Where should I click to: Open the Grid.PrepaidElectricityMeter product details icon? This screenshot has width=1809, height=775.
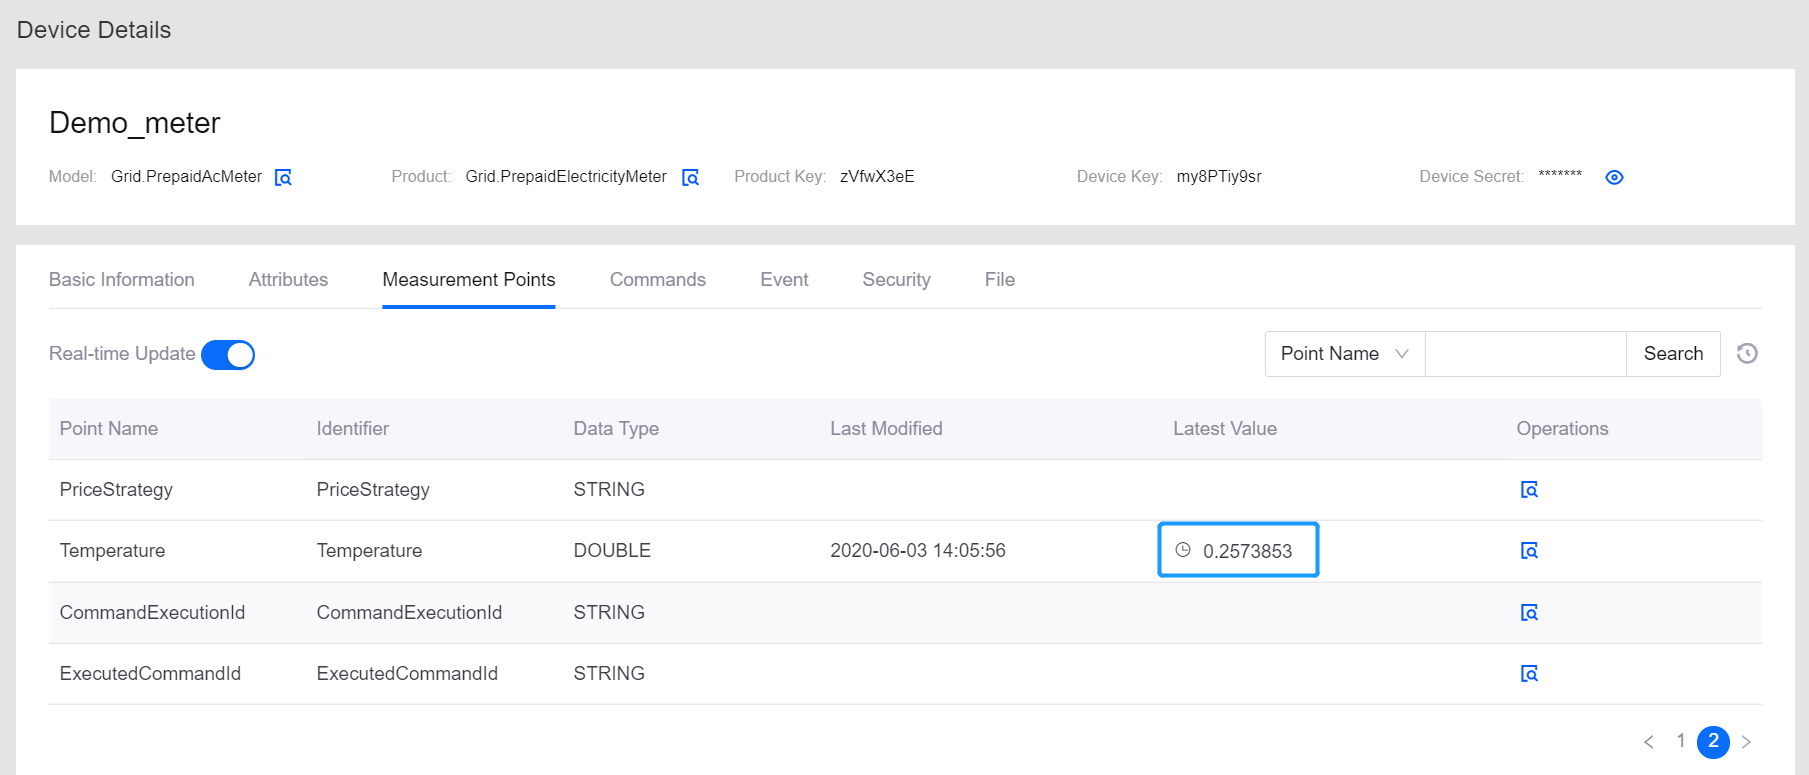coord(690,178)
